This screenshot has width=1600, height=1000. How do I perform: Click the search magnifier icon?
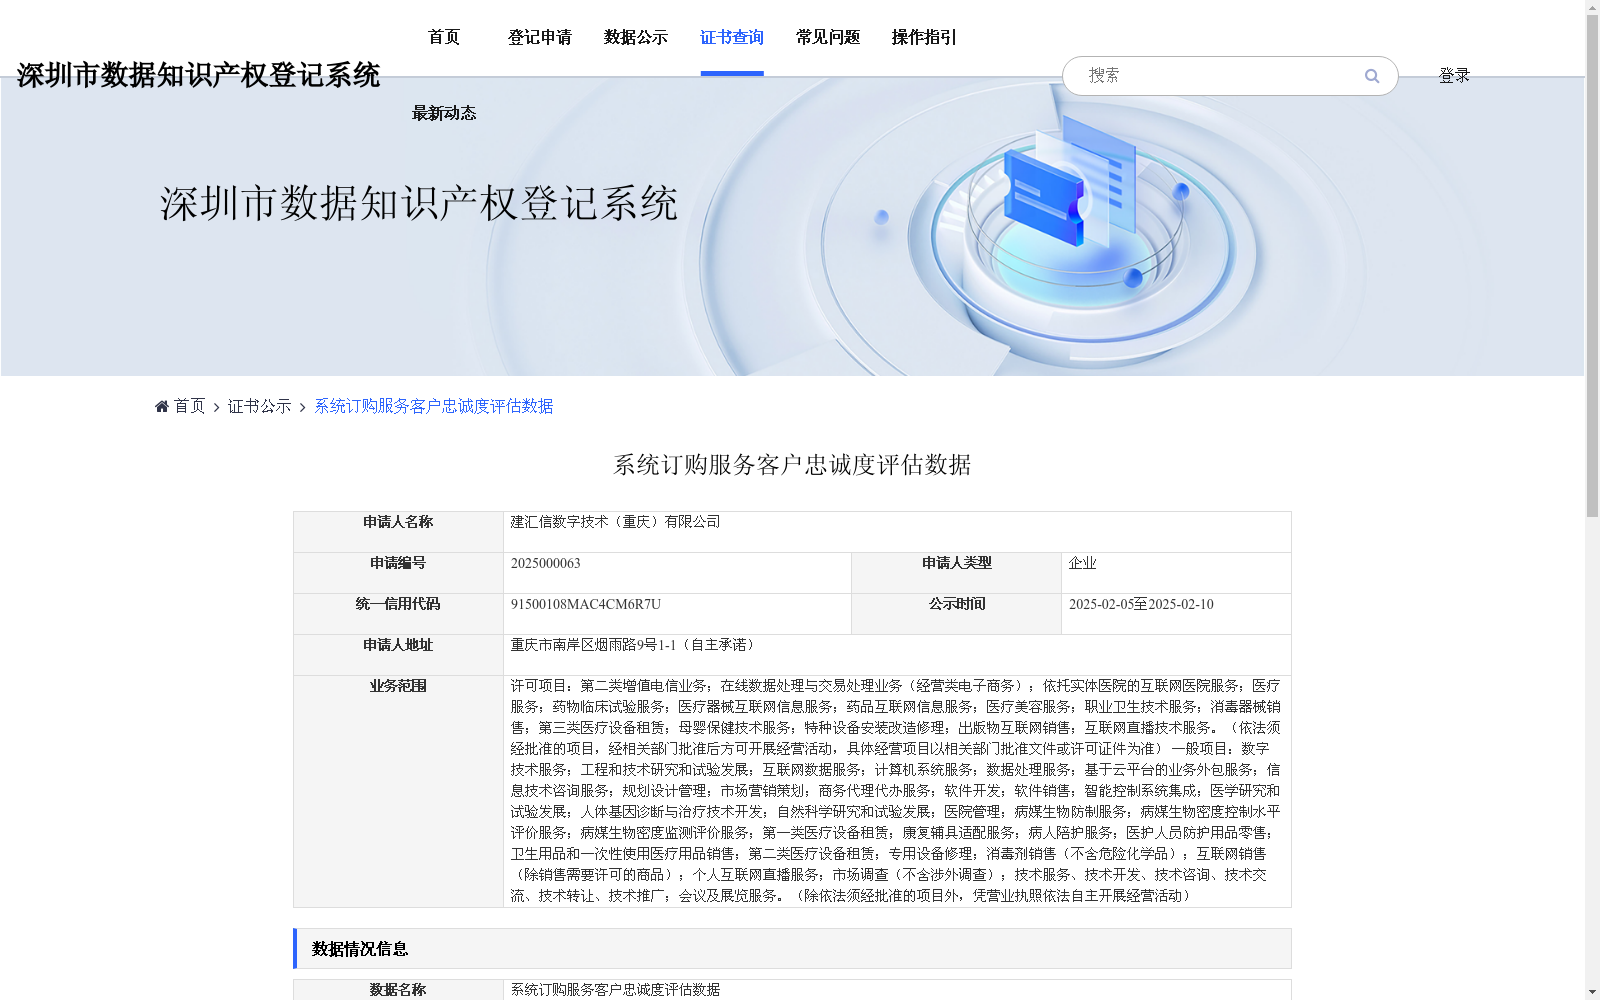click(1372, 76)
